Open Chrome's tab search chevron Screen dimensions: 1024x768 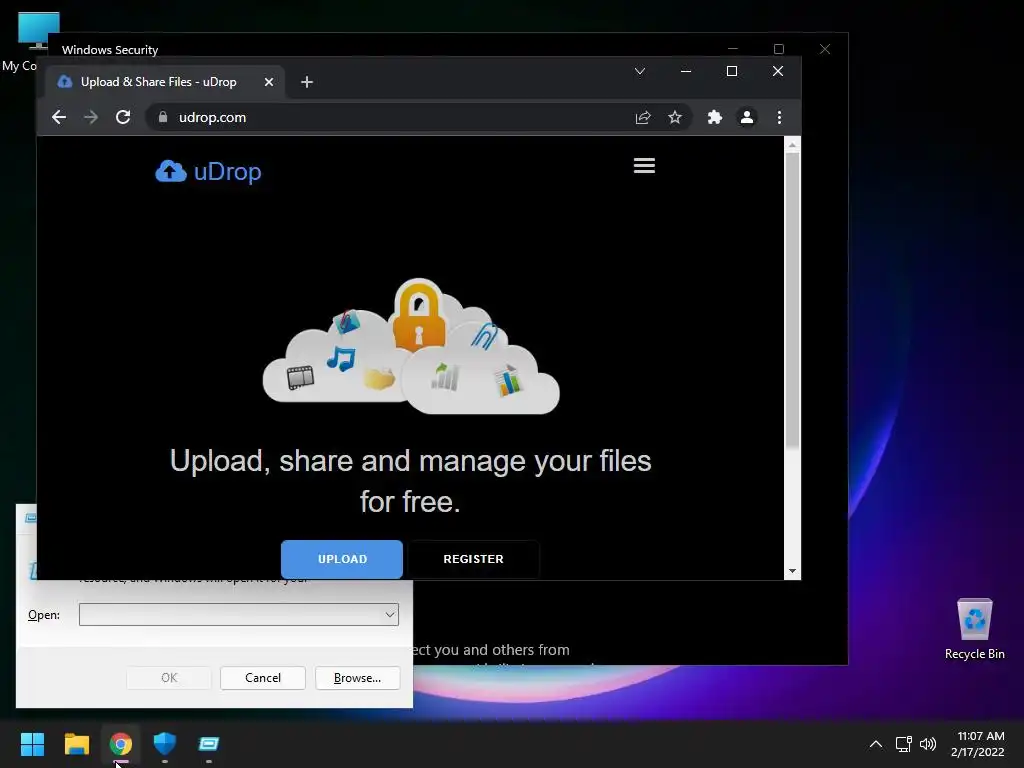640,71
